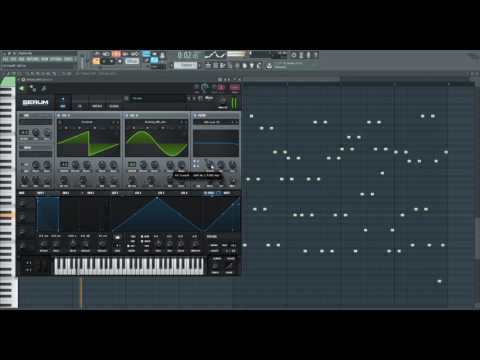This screenshot has width=480, height=360.
Task: Click the Stop button in FL Studio transport
Action: pos(112,61)
